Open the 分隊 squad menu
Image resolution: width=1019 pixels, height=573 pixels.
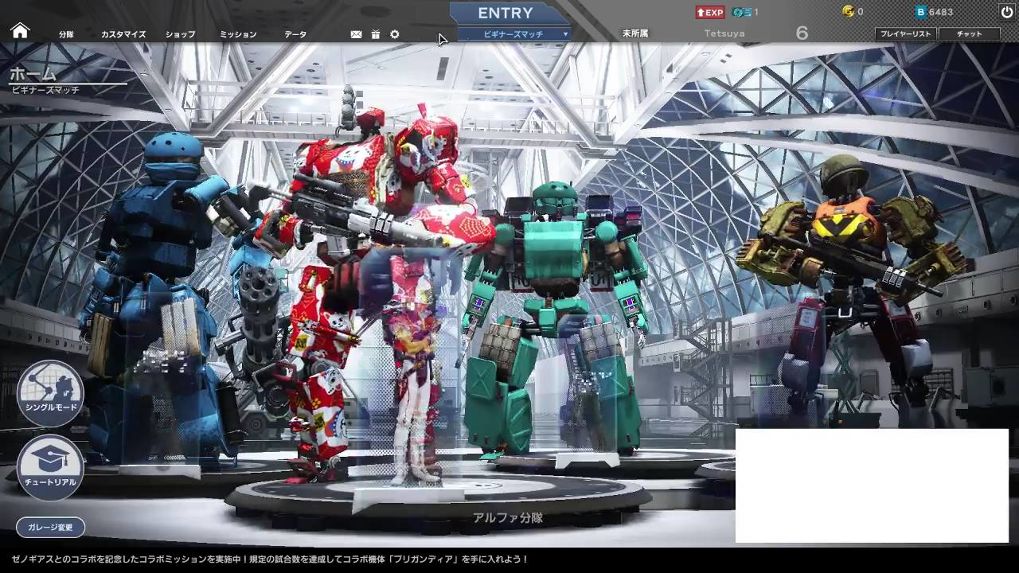(66, 34)
